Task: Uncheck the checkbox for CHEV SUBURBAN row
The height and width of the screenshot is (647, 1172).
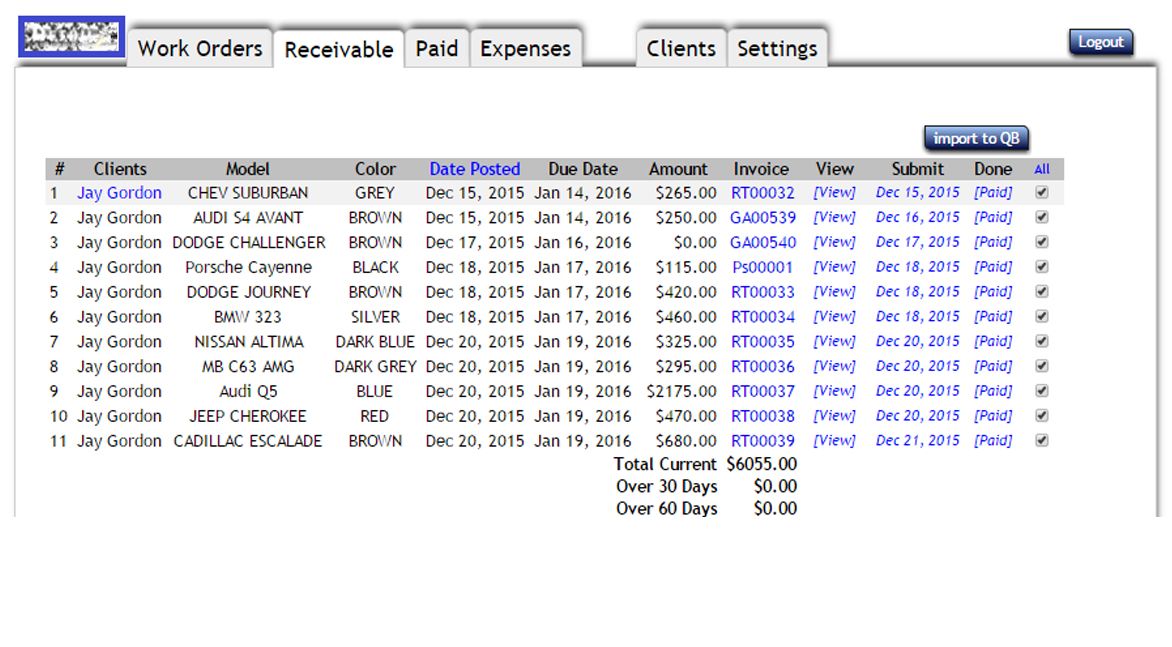Action: click(x=1041, y=192)
